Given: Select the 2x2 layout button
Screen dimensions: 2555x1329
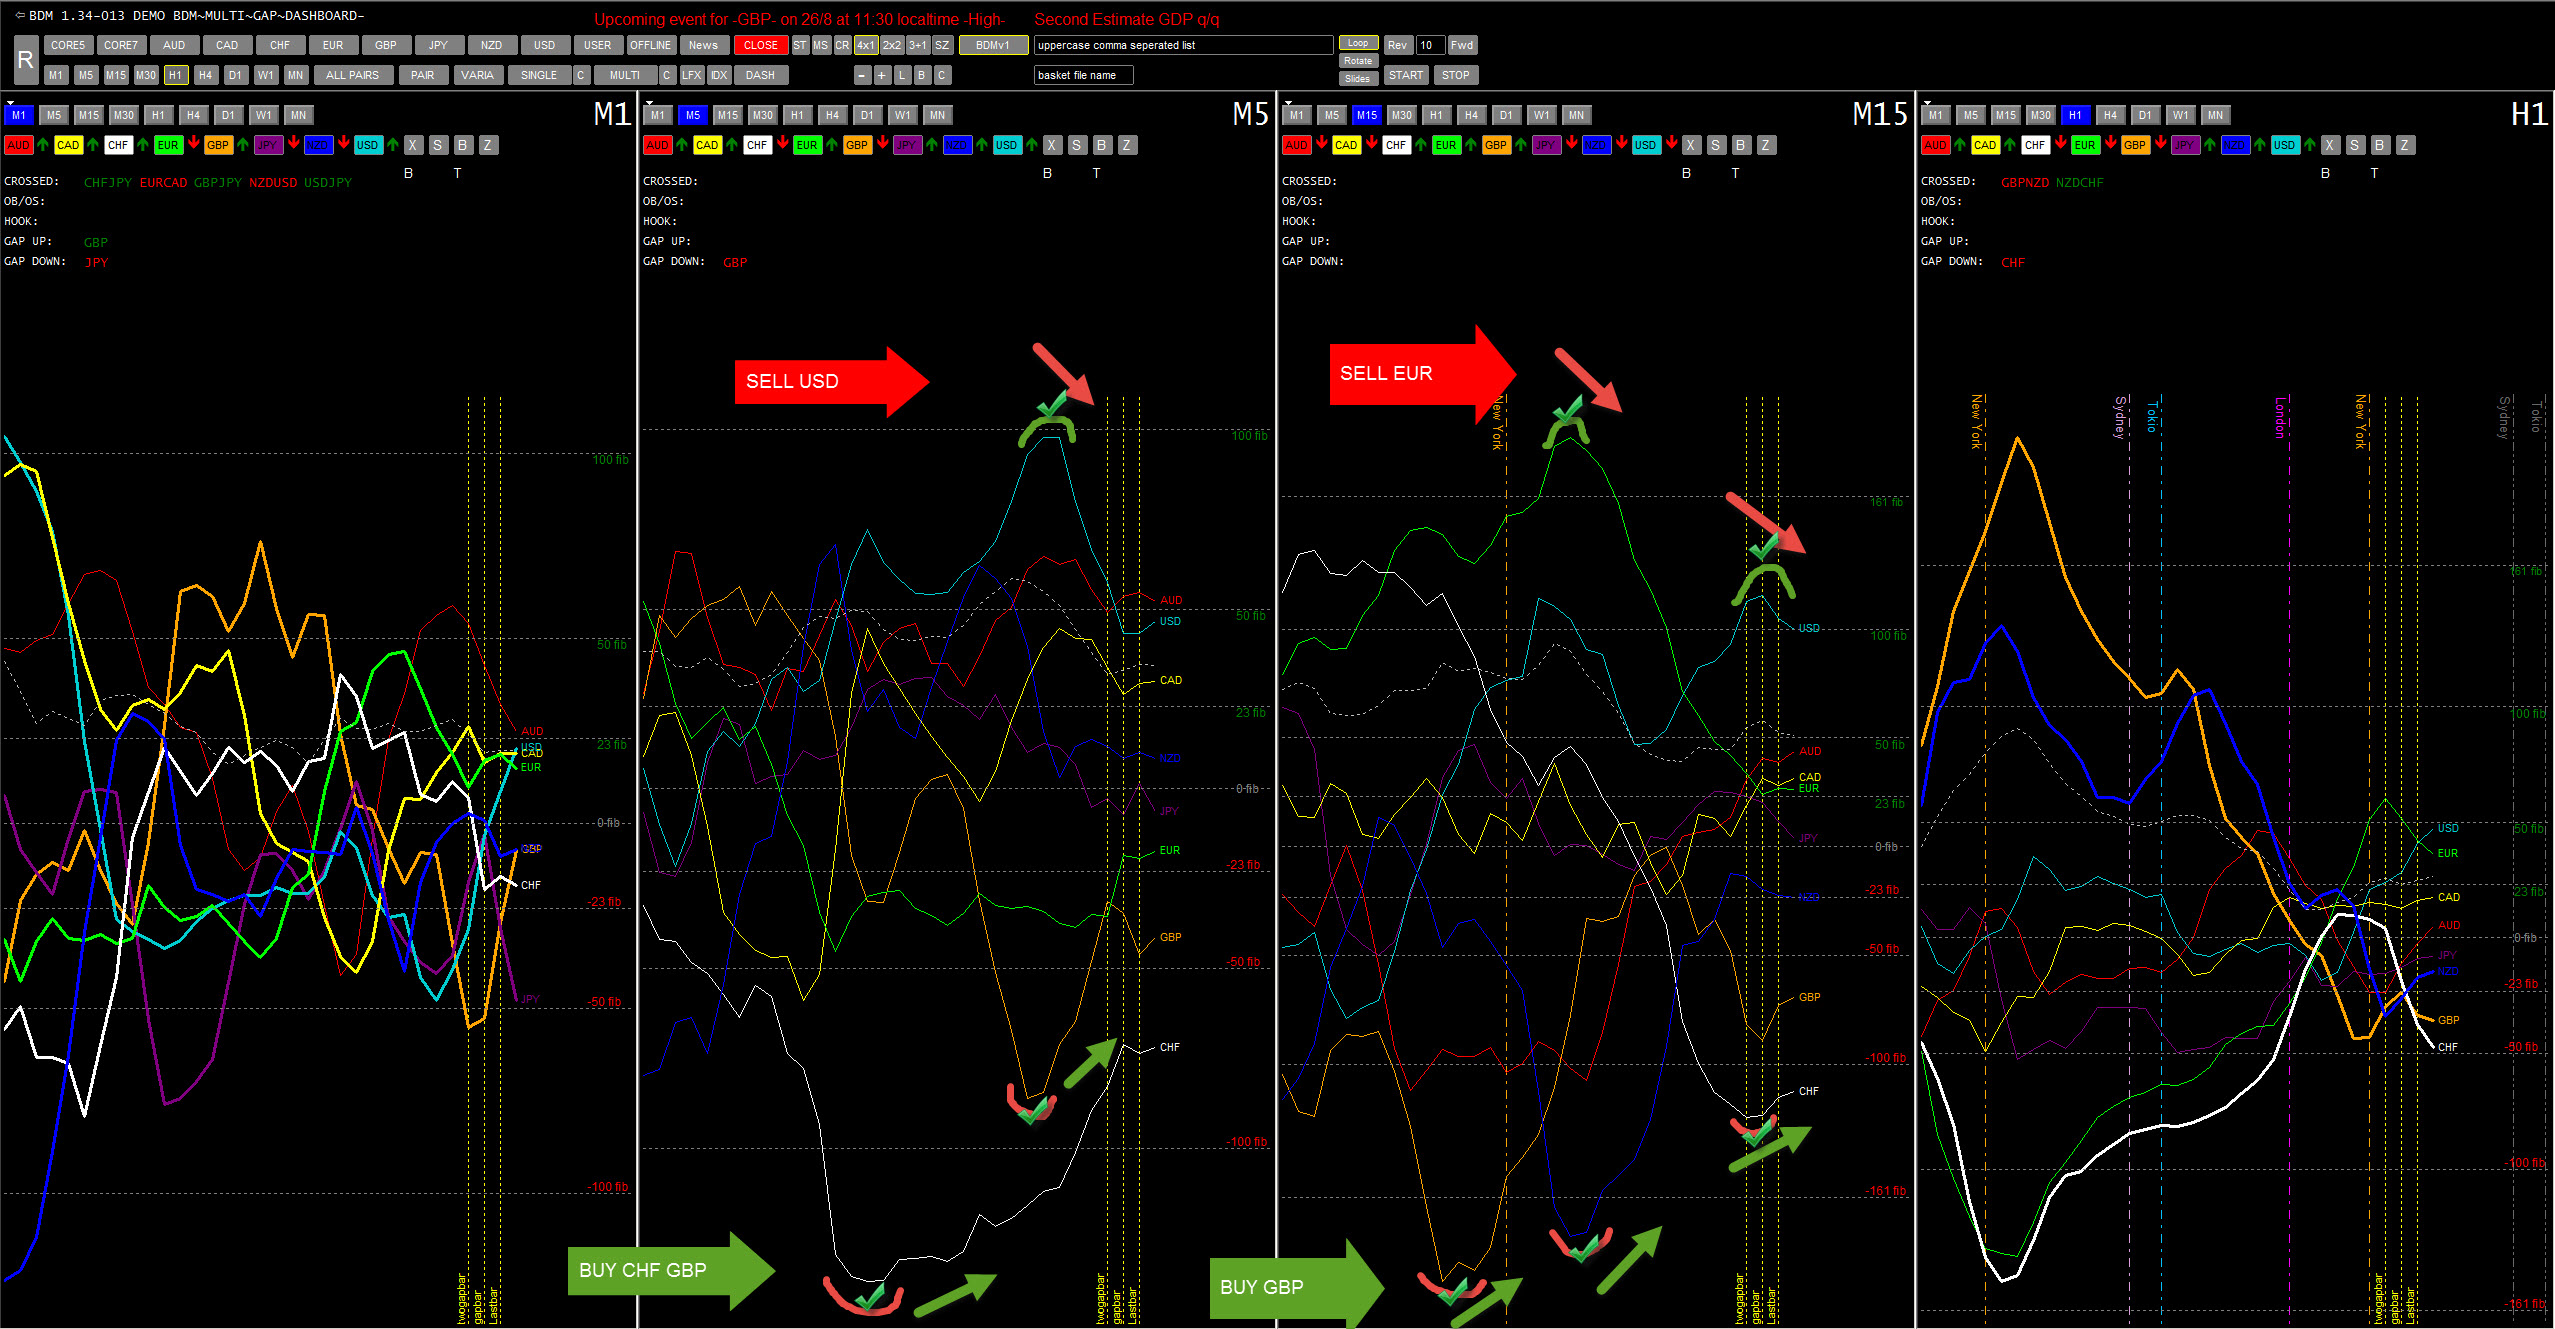Looking at the screenshot, I should (x=892, y=45).
